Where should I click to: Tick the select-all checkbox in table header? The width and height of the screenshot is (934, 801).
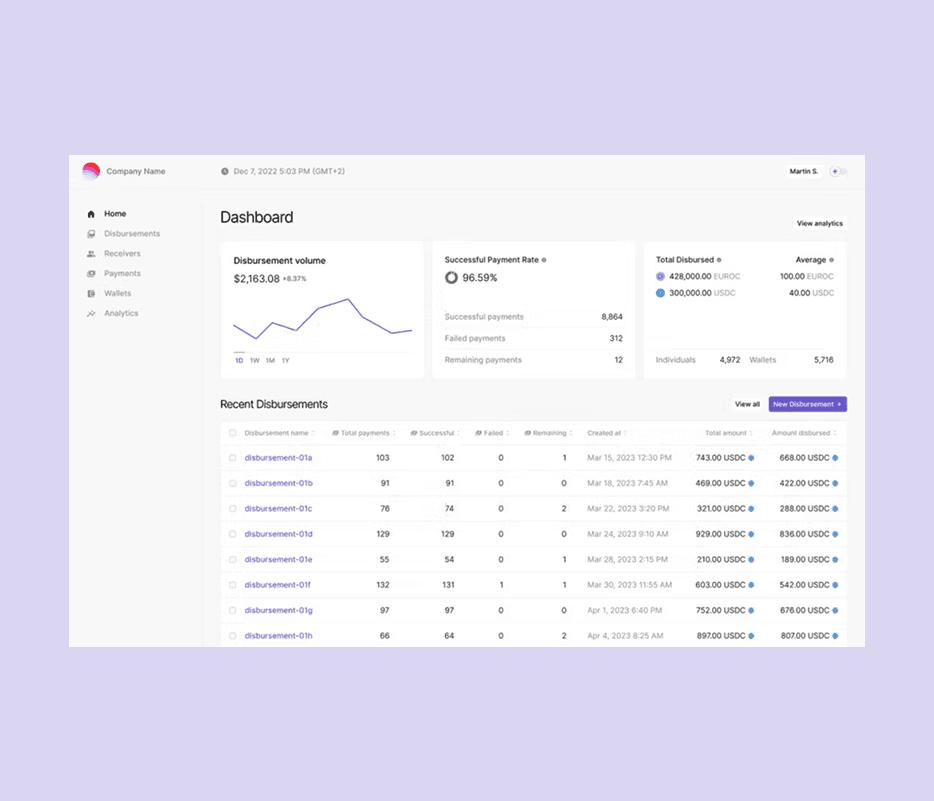[x=233, y=433]
